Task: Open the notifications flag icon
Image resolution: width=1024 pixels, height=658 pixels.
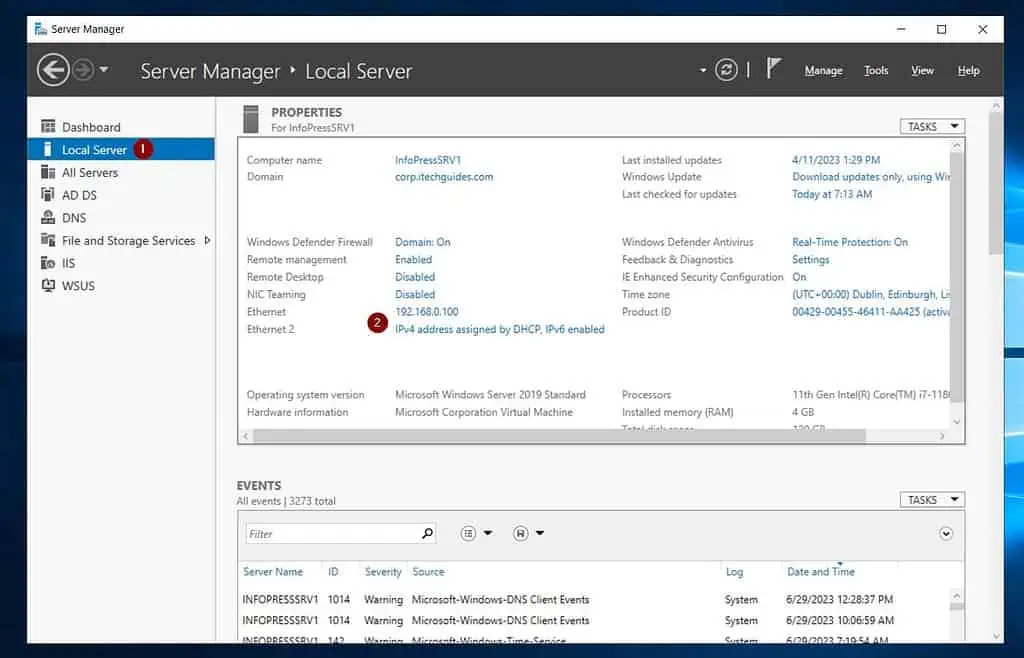Action: (x=773, y=69)
